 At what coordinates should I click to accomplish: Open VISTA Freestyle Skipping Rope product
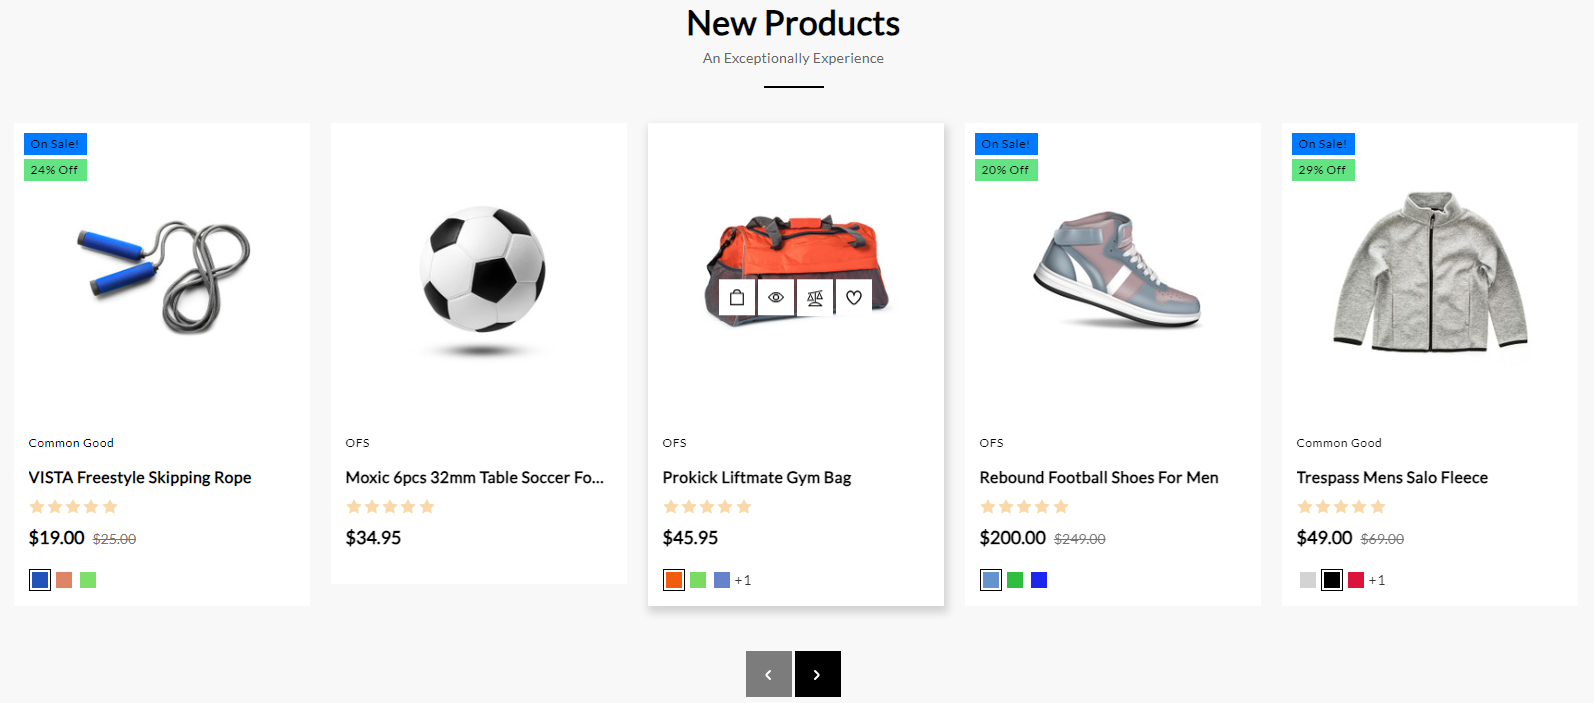(x=140, y=478)
